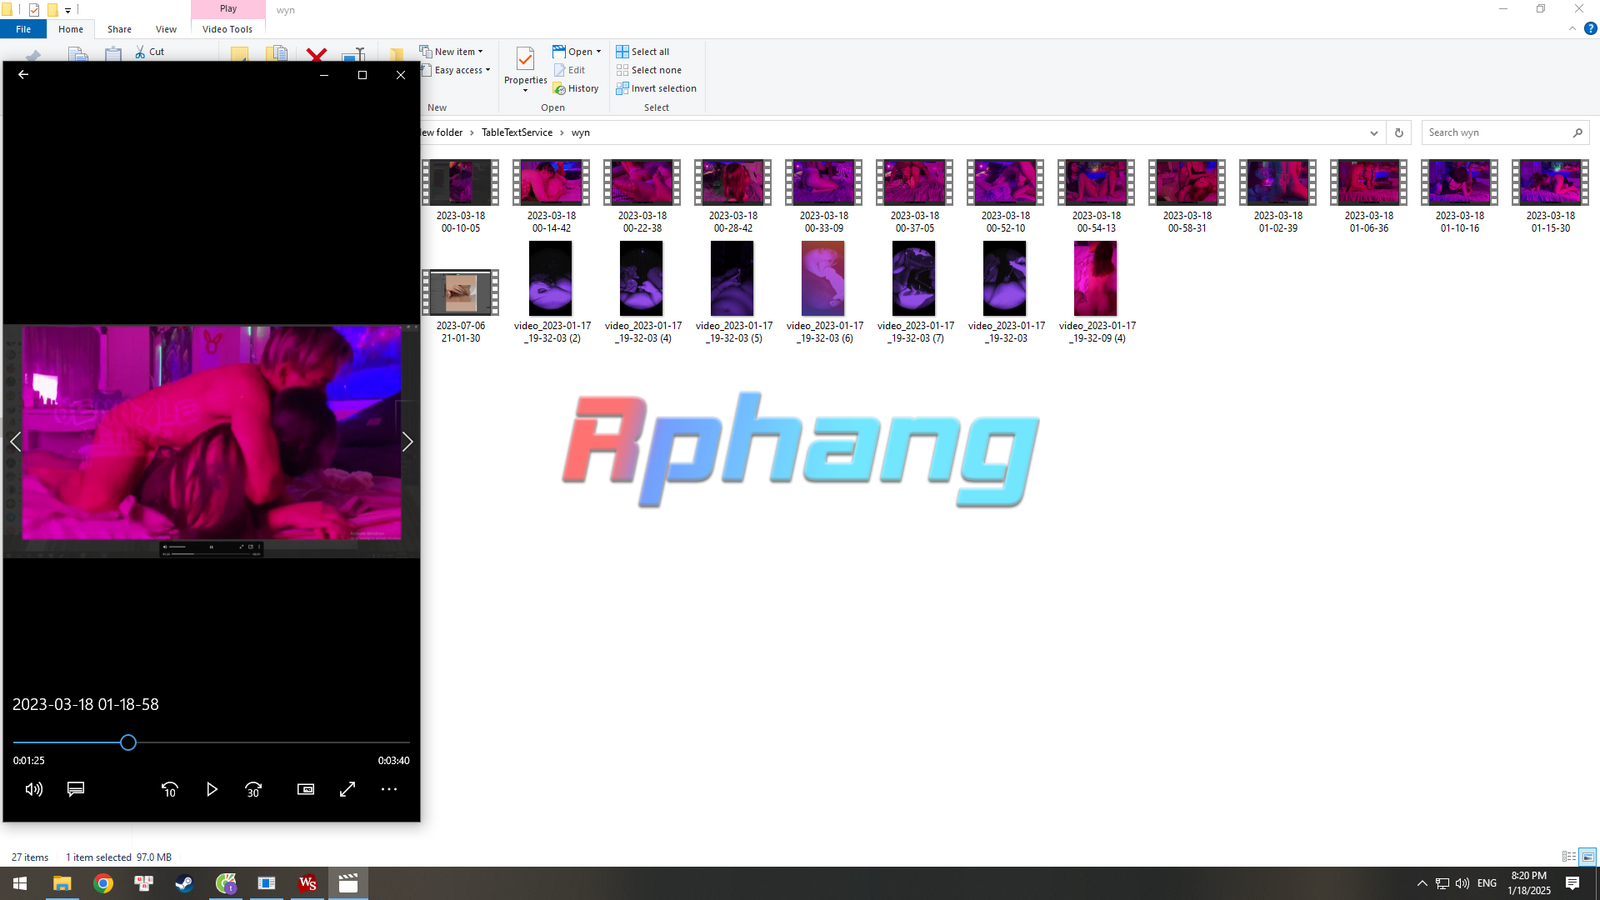
Task: Click Invert selection in the ribbon
Action: pyautogui.click(x=656, y=89)
